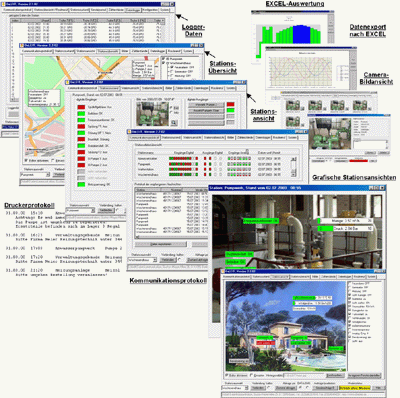Click the station photo in Stationsansicht window
This screenshot has width=400, height=398.
tap(152, 114)
